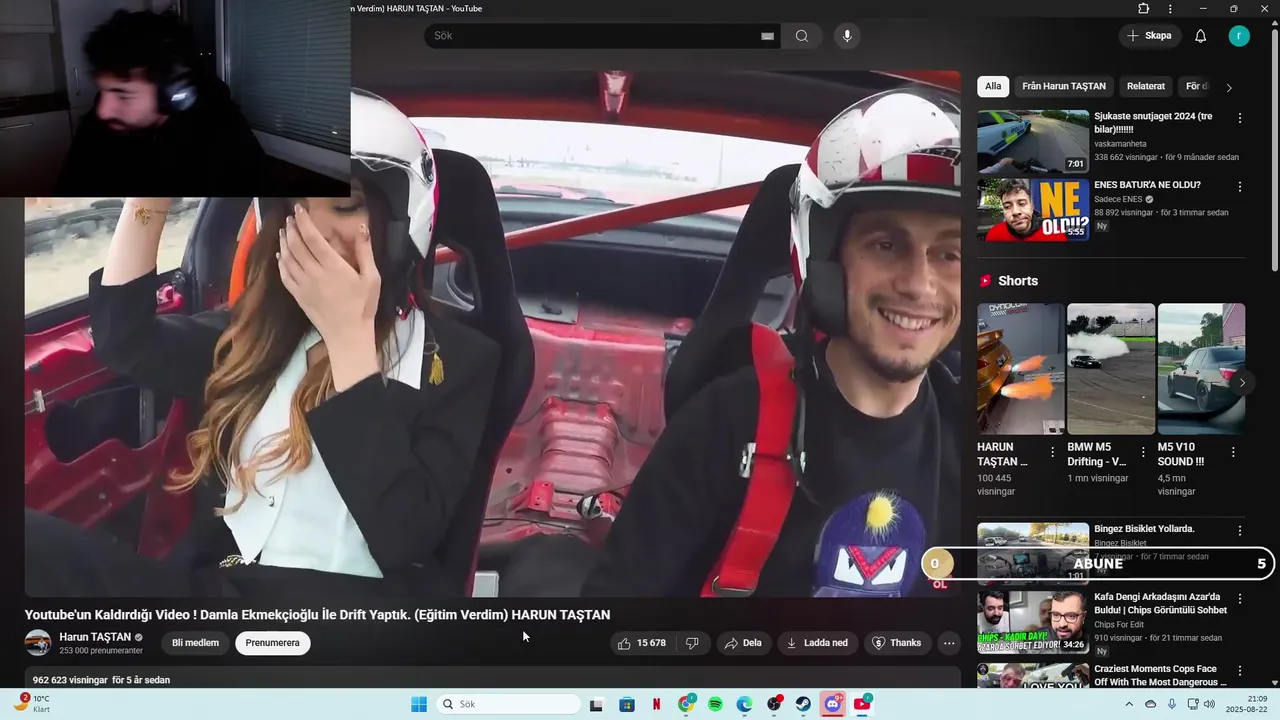Like the video with thumbs up

click(641, 643)
